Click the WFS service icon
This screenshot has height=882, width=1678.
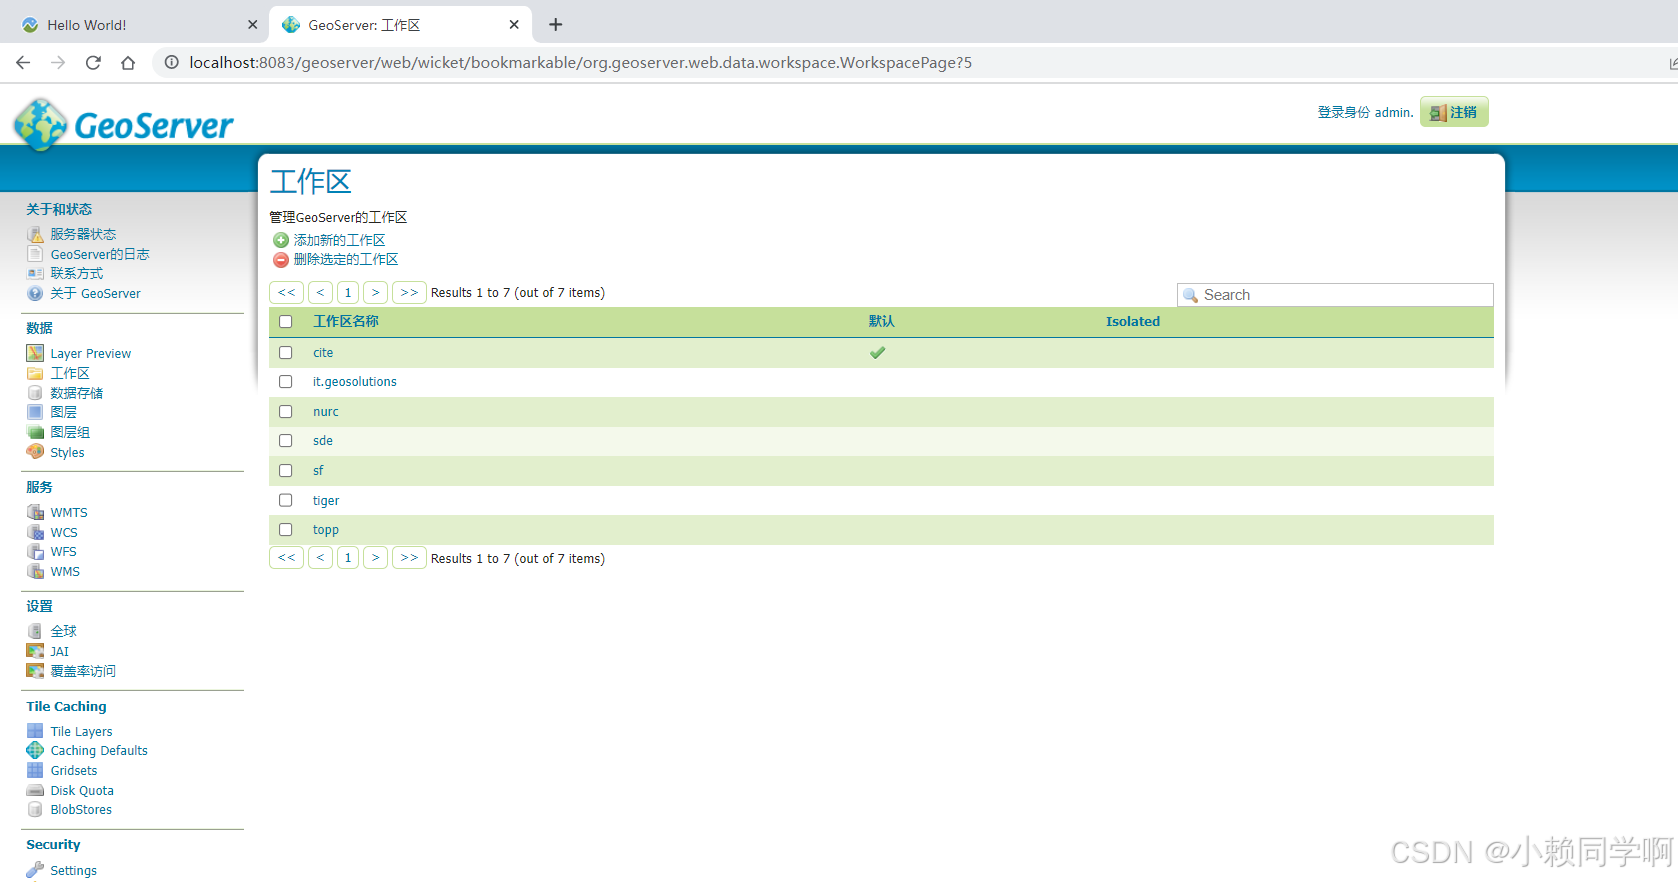click(35, 551)
